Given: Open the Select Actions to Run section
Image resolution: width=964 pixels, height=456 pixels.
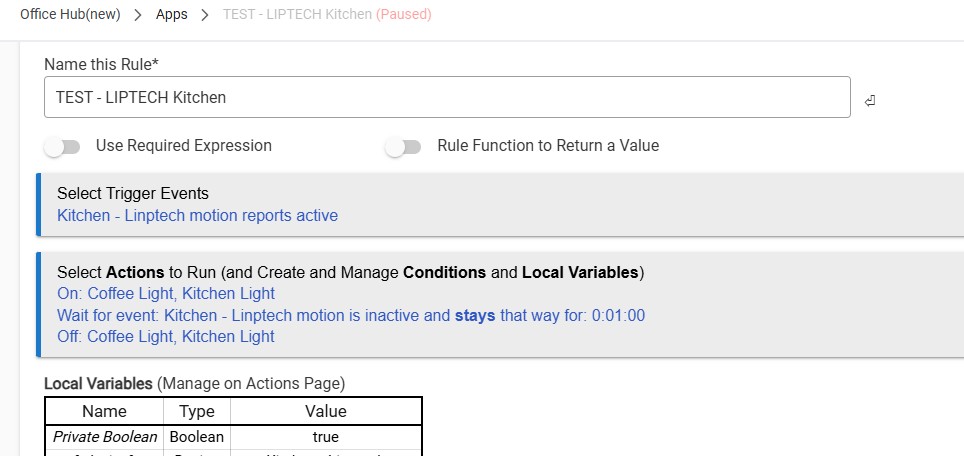Looking at the screenshot, I should coord(350,272).
